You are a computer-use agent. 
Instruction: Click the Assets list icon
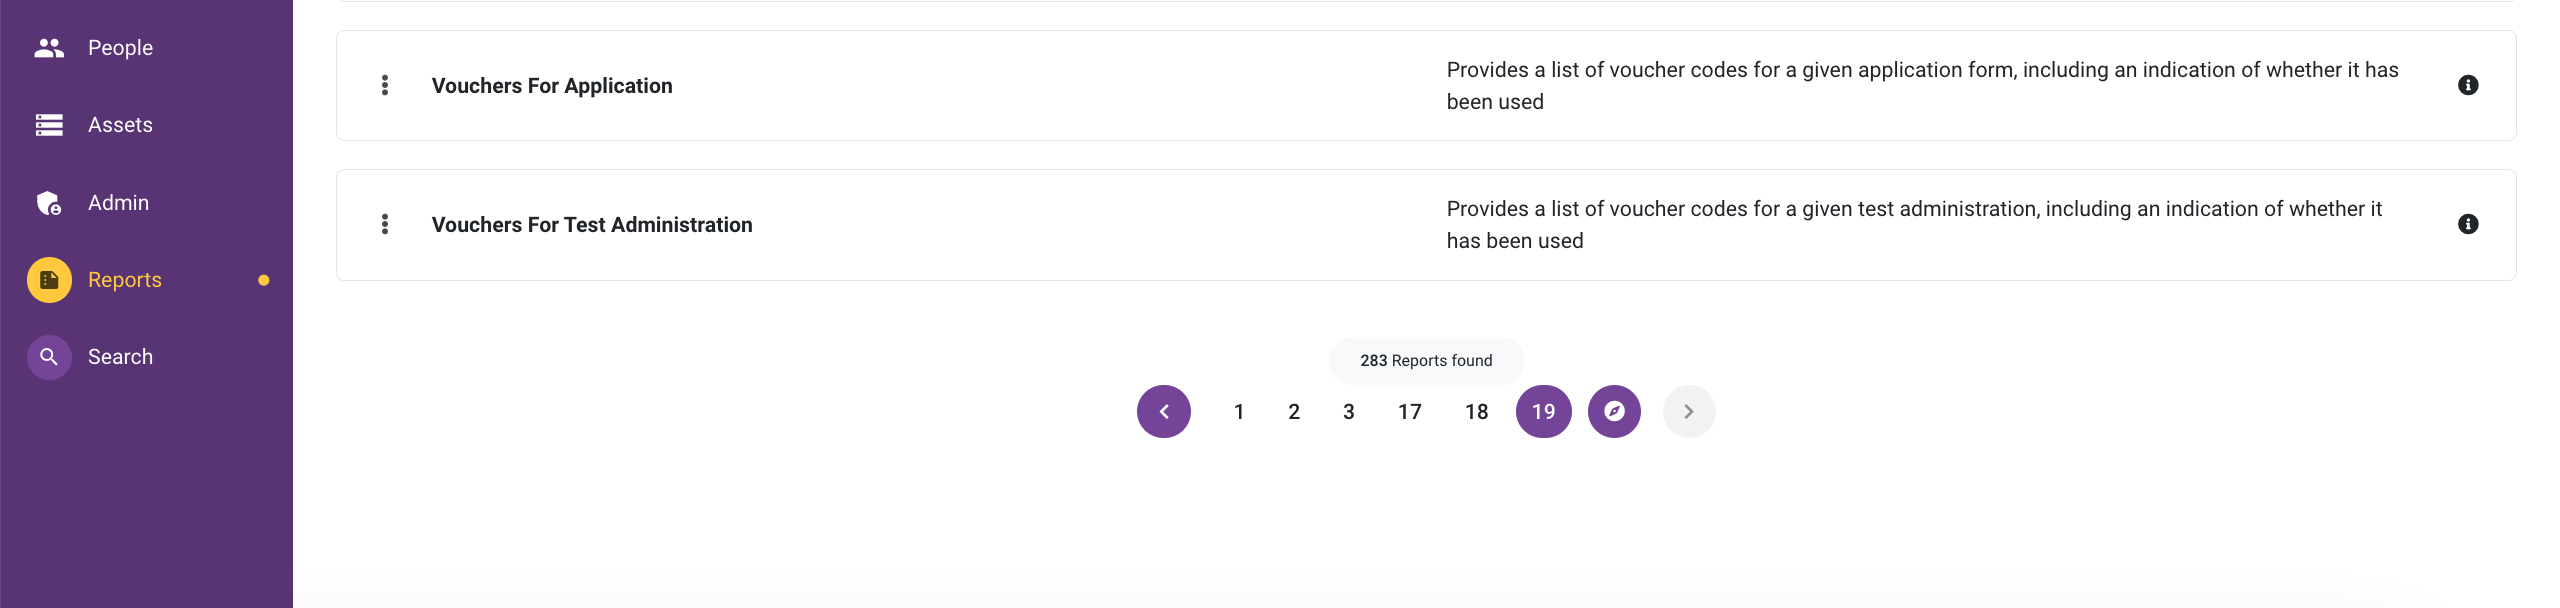pos(49,125)
